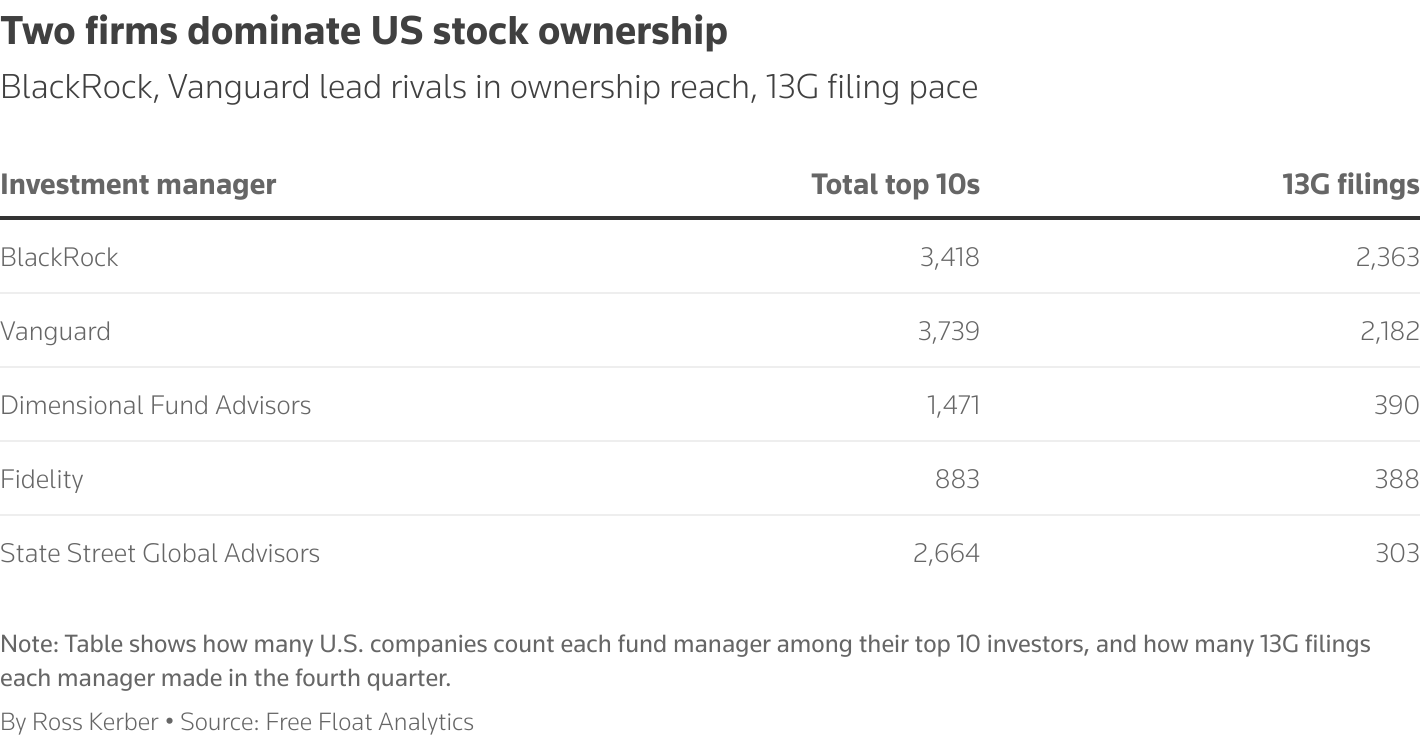Click the "13G filings" column header

coord(1350,185)
